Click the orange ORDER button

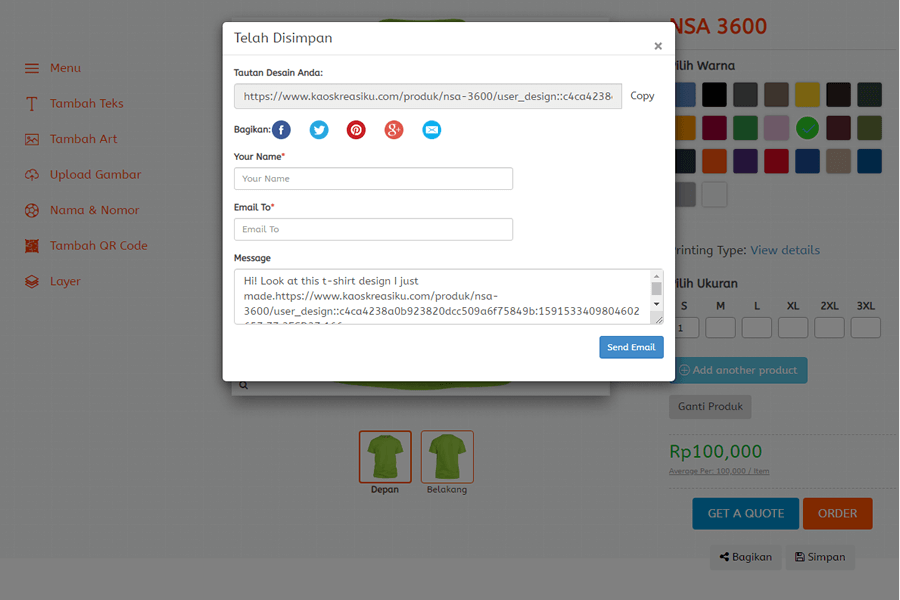(837, 514)
